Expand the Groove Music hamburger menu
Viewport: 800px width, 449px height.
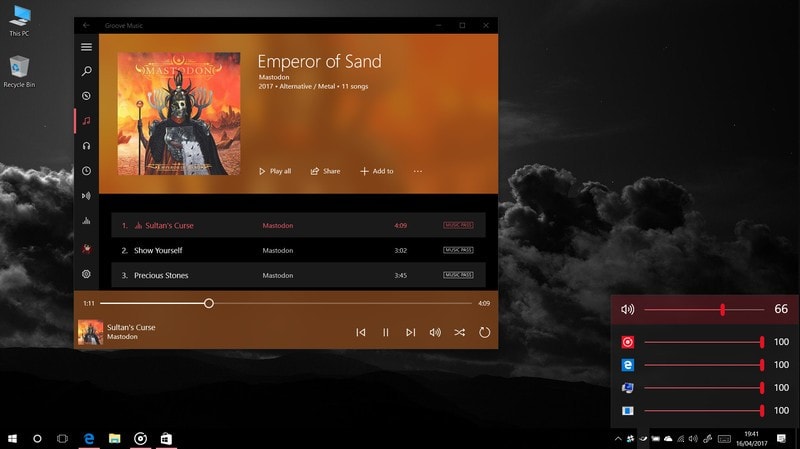tap(86, 47)
